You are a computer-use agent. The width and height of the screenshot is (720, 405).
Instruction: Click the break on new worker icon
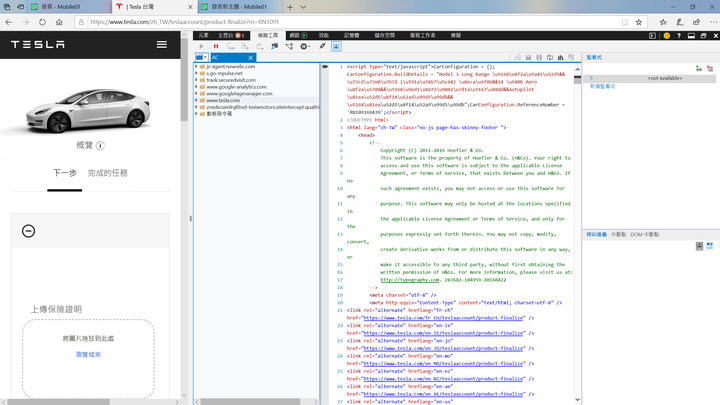[275, 46]
